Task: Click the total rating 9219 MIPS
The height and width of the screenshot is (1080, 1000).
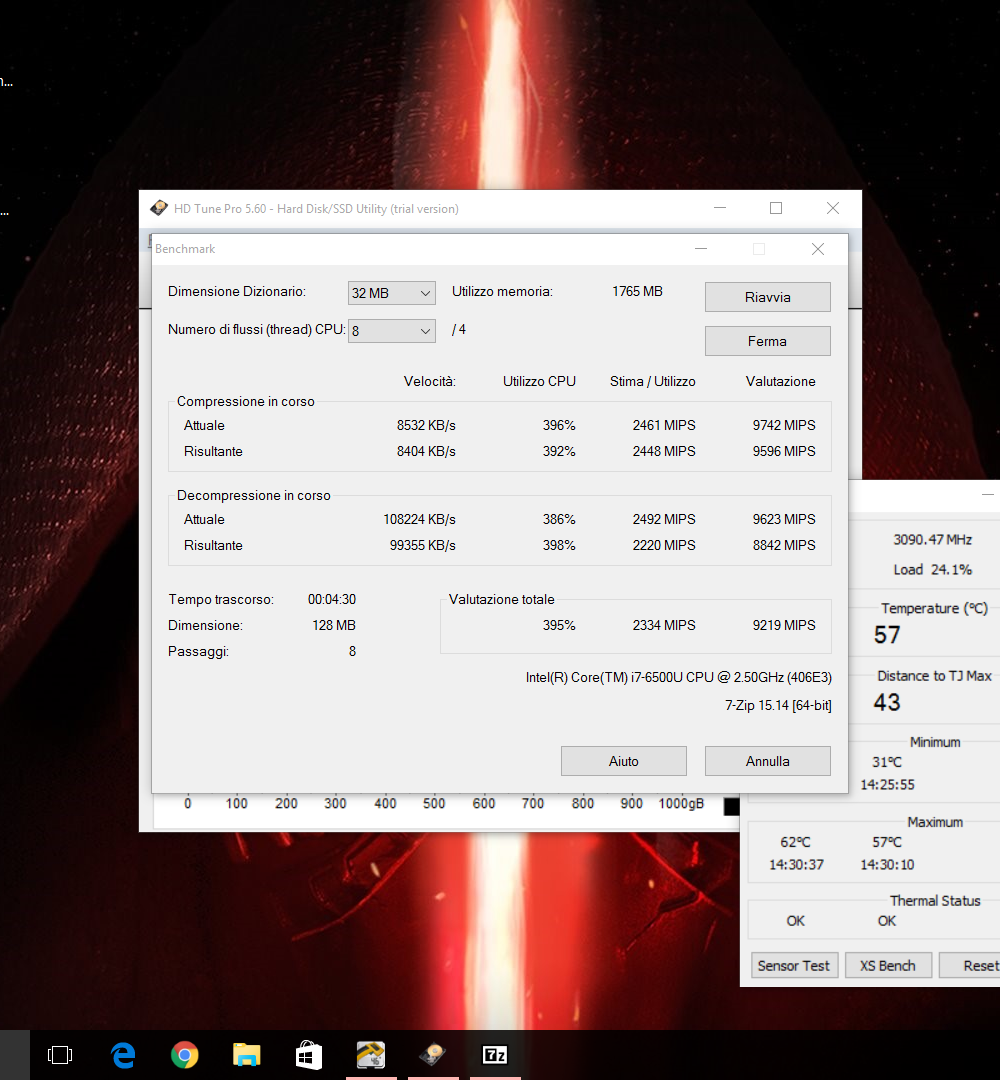Action: [784, 625]
